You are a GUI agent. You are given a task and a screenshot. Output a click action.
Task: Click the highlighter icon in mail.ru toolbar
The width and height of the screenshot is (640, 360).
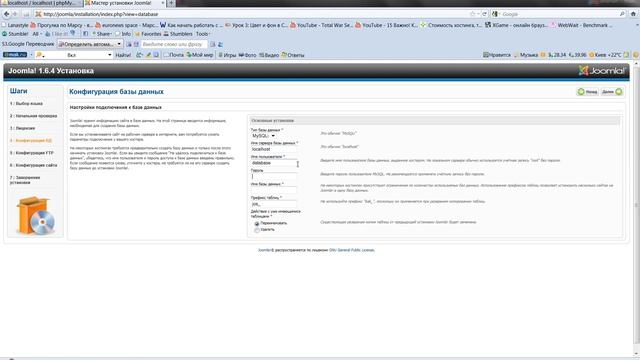click(149, 55)
